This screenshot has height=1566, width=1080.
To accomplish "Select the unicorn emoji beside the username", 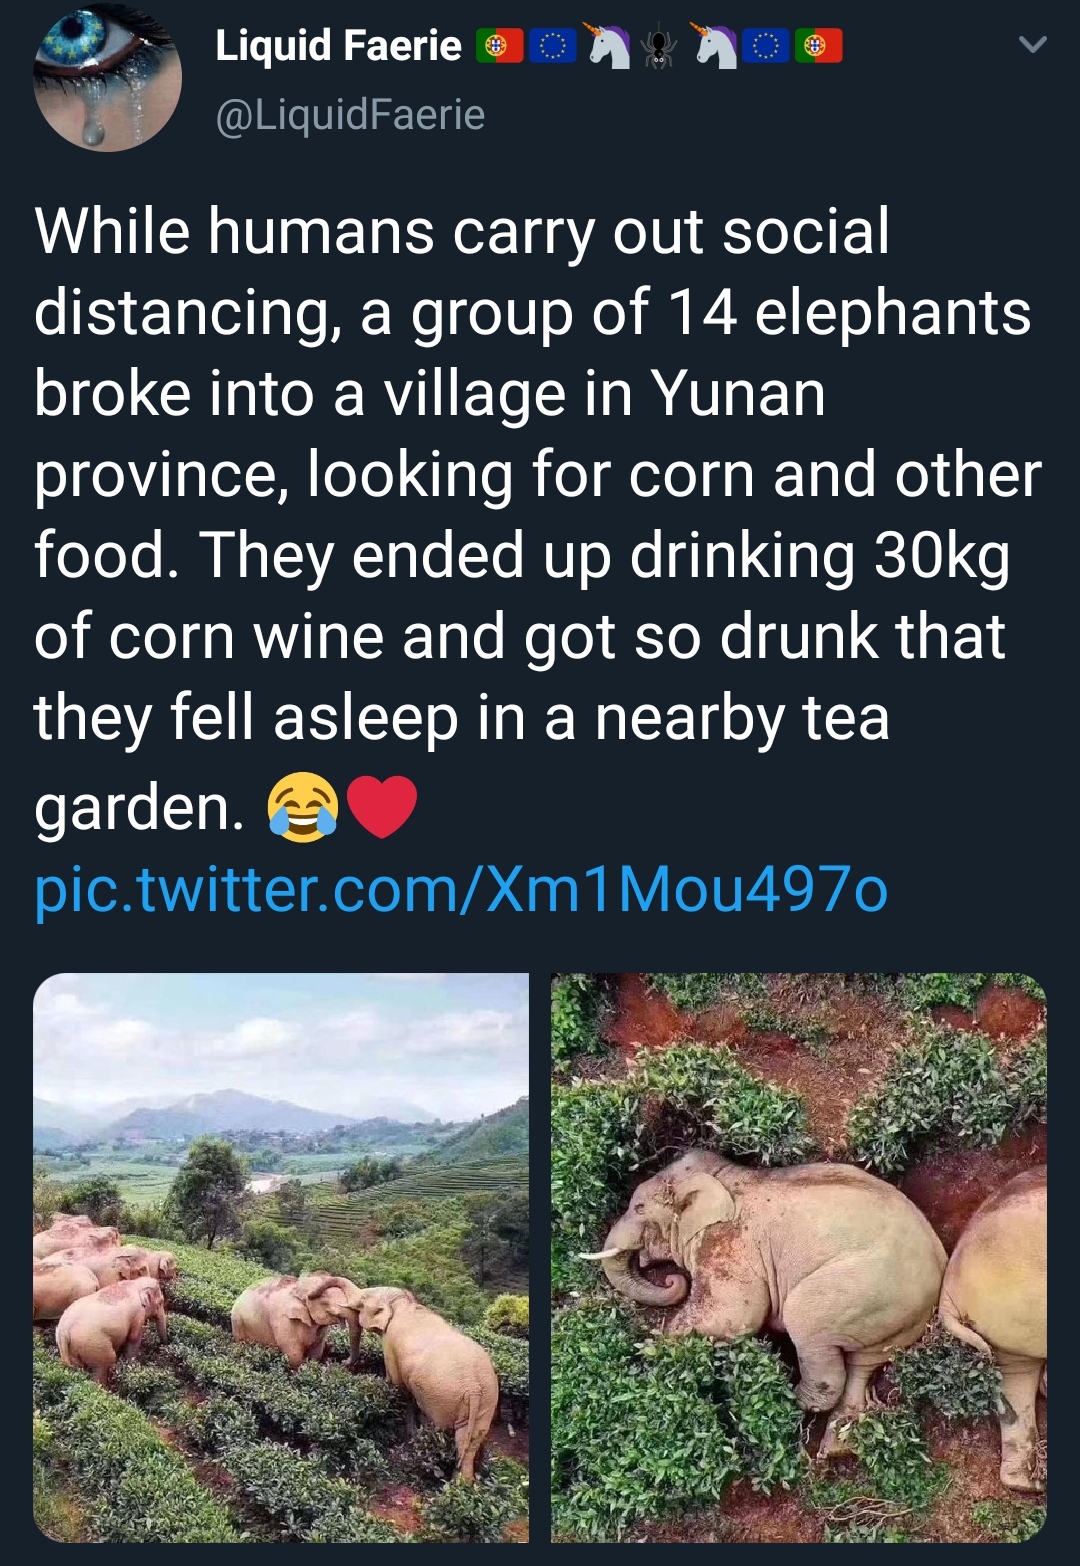I will (607, 45).
